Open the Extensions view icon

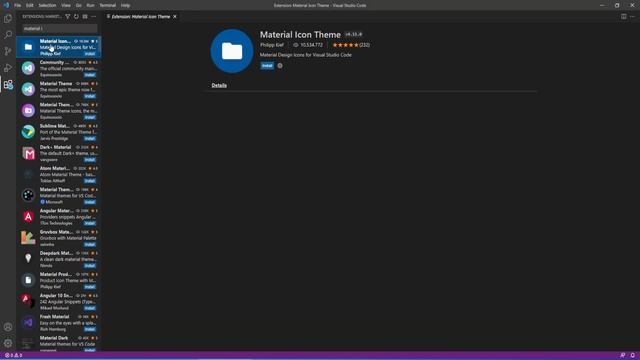coord(8,85)
